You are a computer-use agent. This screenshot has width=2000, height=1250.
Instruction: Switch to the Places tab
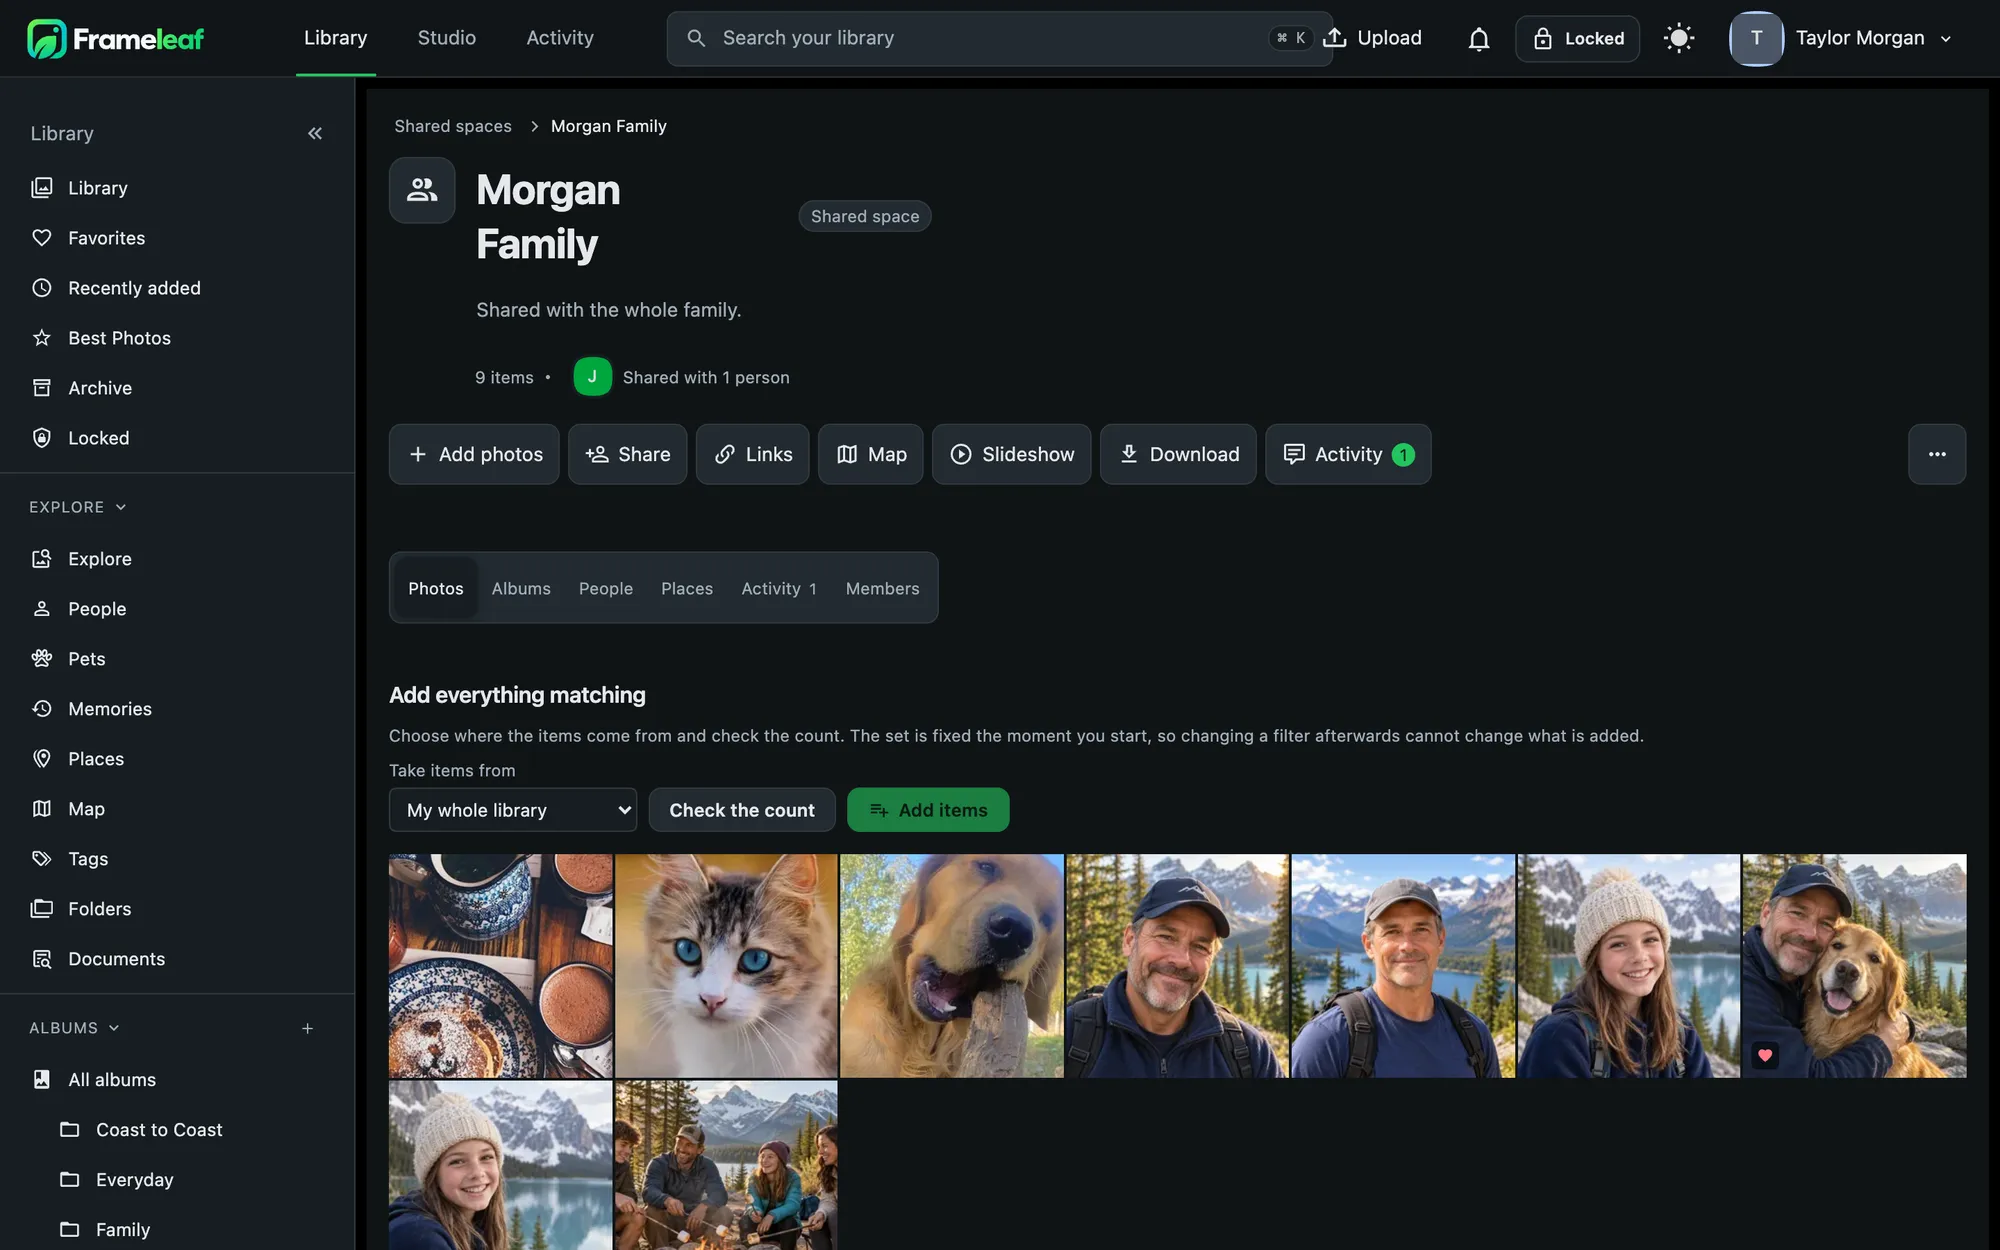[687, 589]
